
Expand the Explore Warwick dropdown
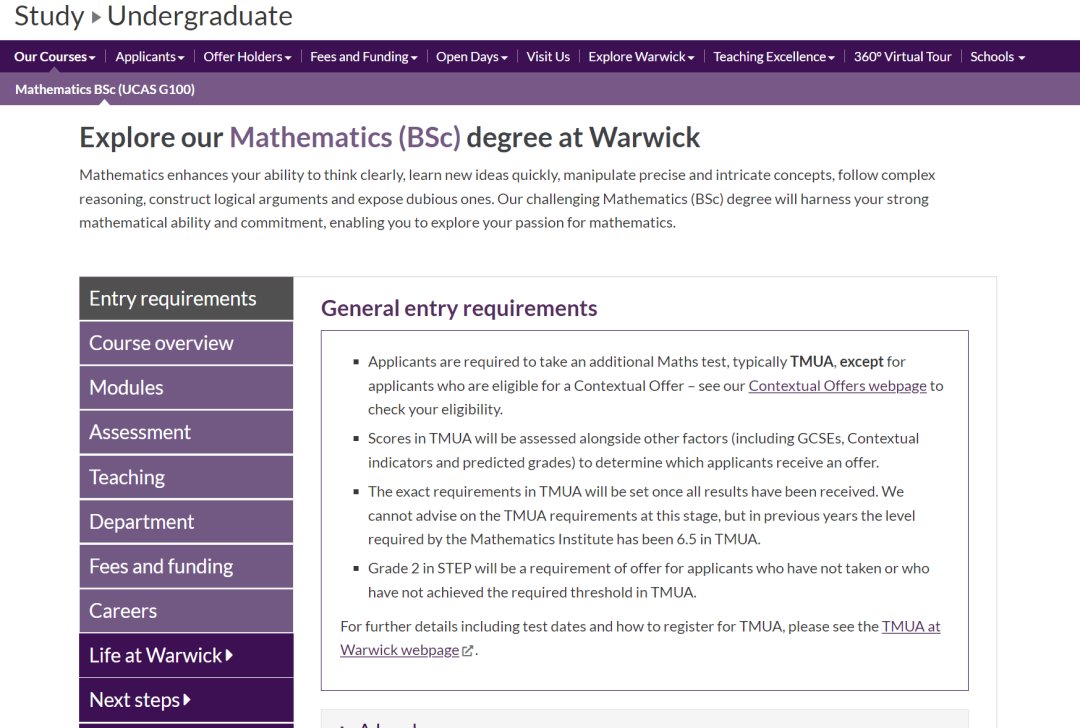[641, 57]
